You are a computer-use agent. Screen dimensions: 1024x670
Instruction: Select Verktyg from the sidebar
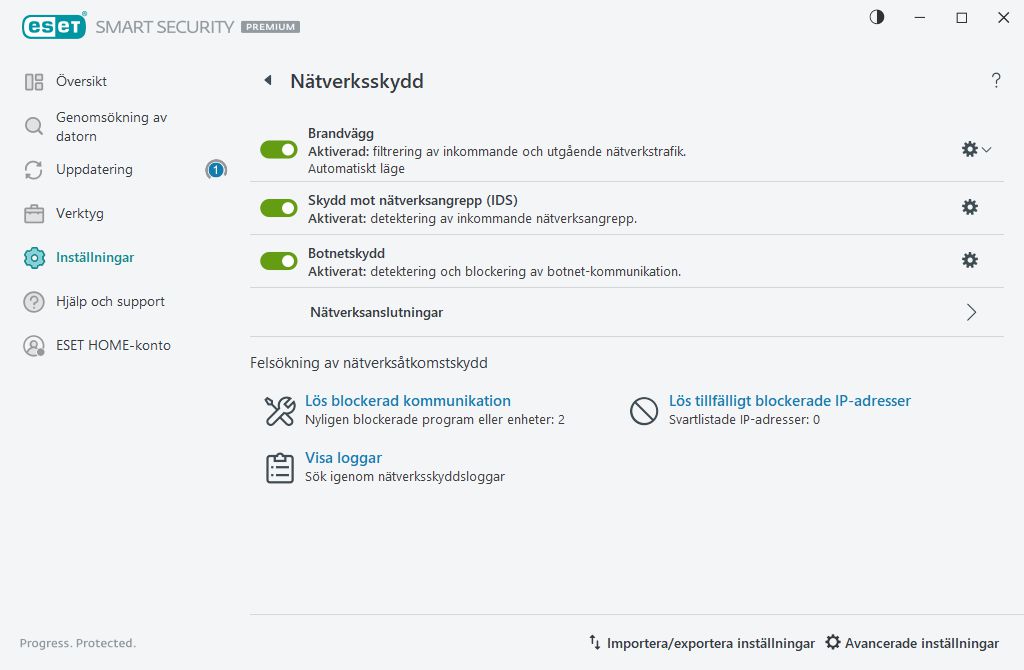point(80,213)
